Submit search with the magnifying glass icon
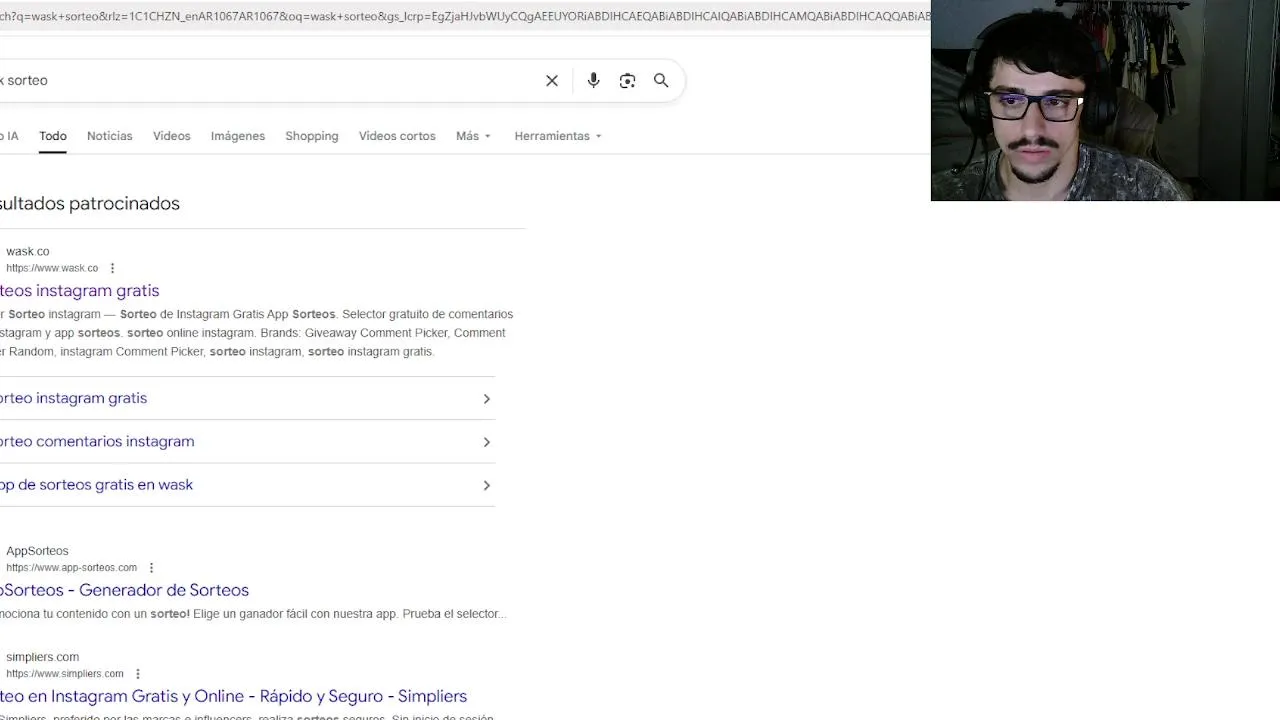 [x=661, y=80]
